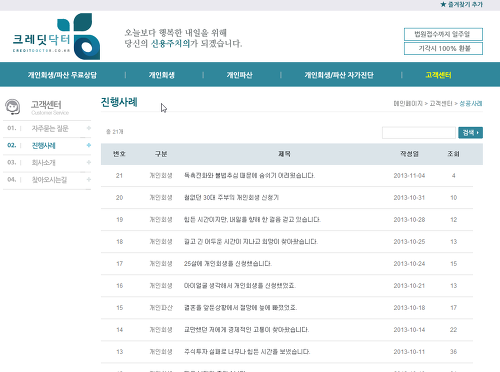Click the 고객센터 headset face icon

click(13, 107)
